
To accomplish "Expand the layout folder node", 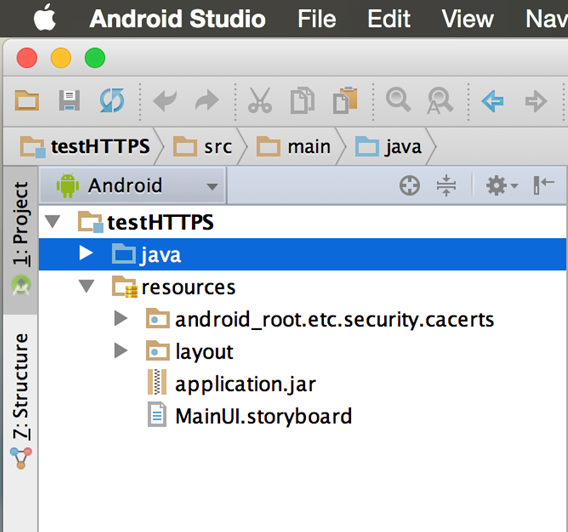I will click(121, 351).
